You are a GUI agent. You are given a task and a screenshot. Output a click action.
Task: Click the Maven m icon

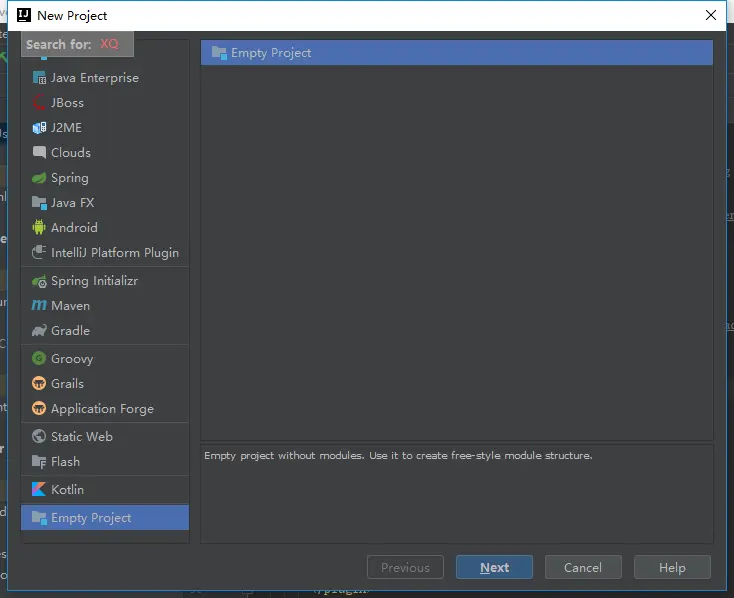pos(39,305)
